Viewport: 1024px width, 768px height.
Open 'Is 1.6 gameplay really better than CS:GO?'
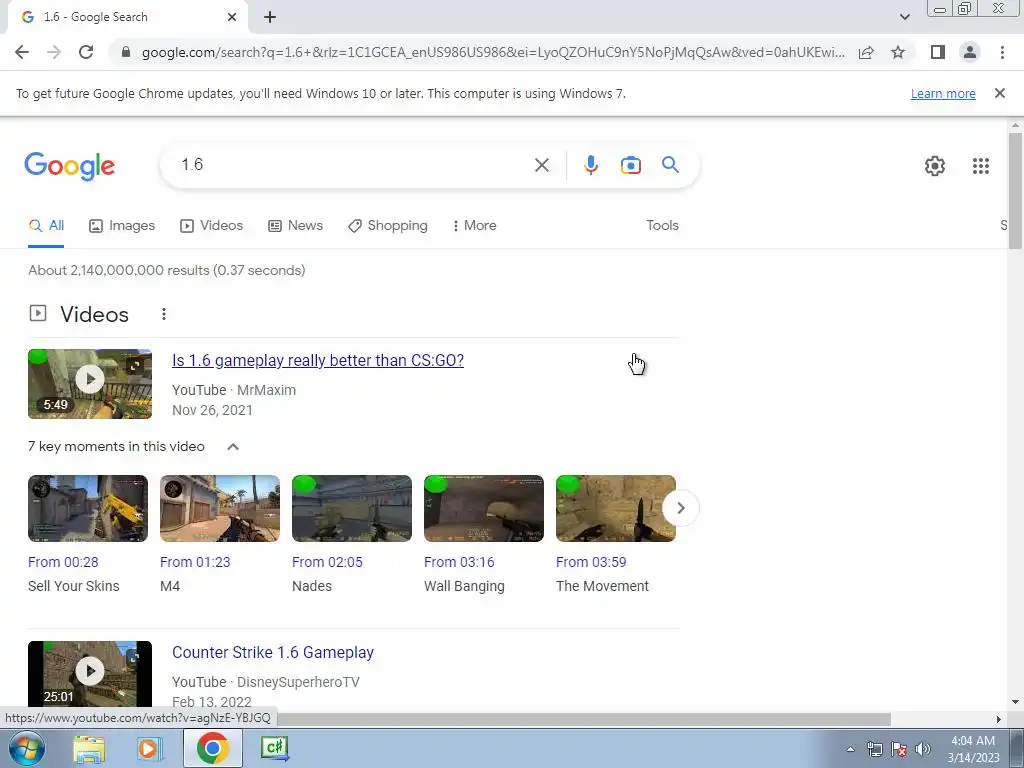pos(318,360)
